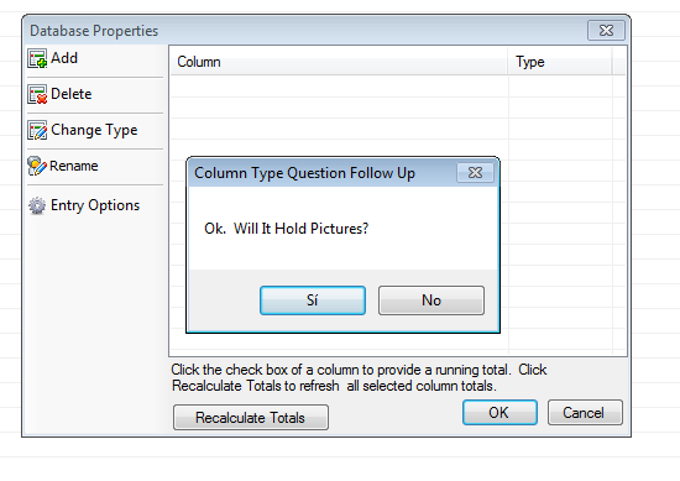Click the Change Type icon
The width and height of the screenshot is (680, 481).
point(37,131)
